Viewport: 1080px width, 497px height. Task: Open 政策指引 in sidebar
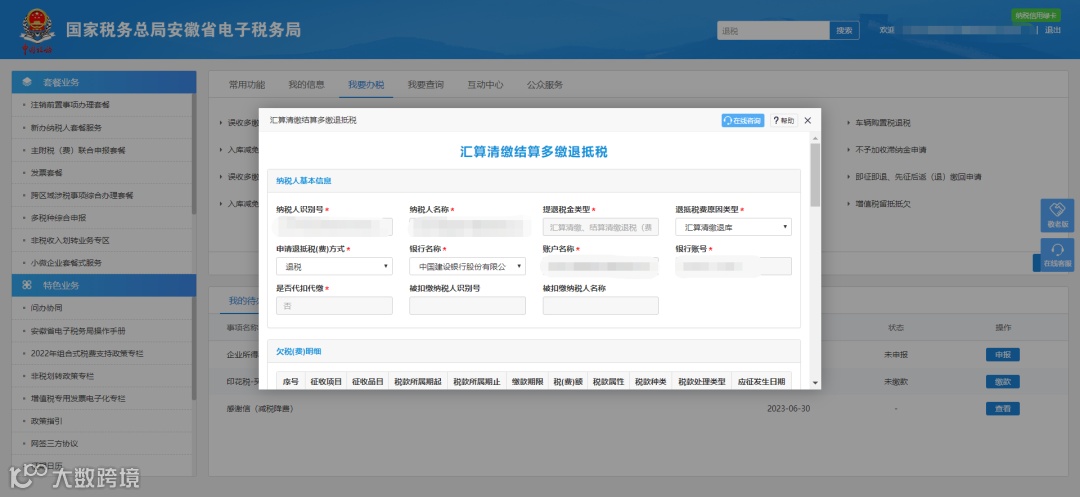[46, 421]
